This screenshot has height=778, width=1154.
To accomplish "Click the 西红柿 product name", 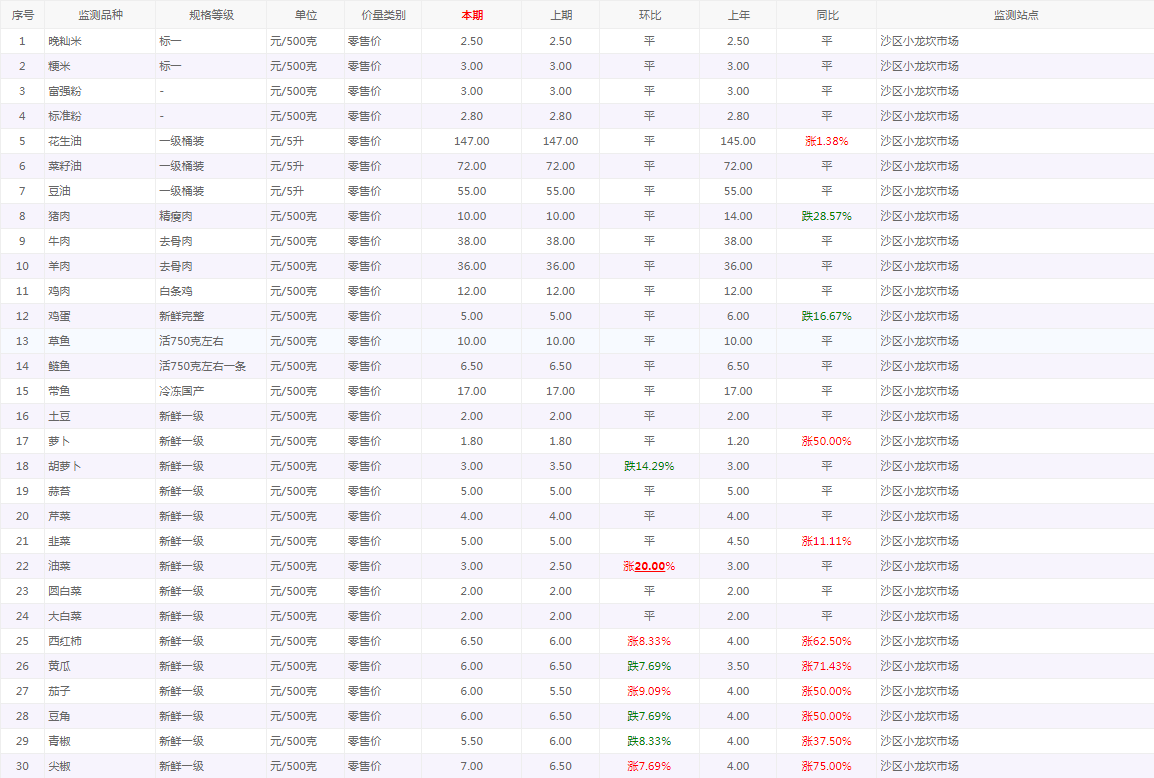I will coord(65,641).
